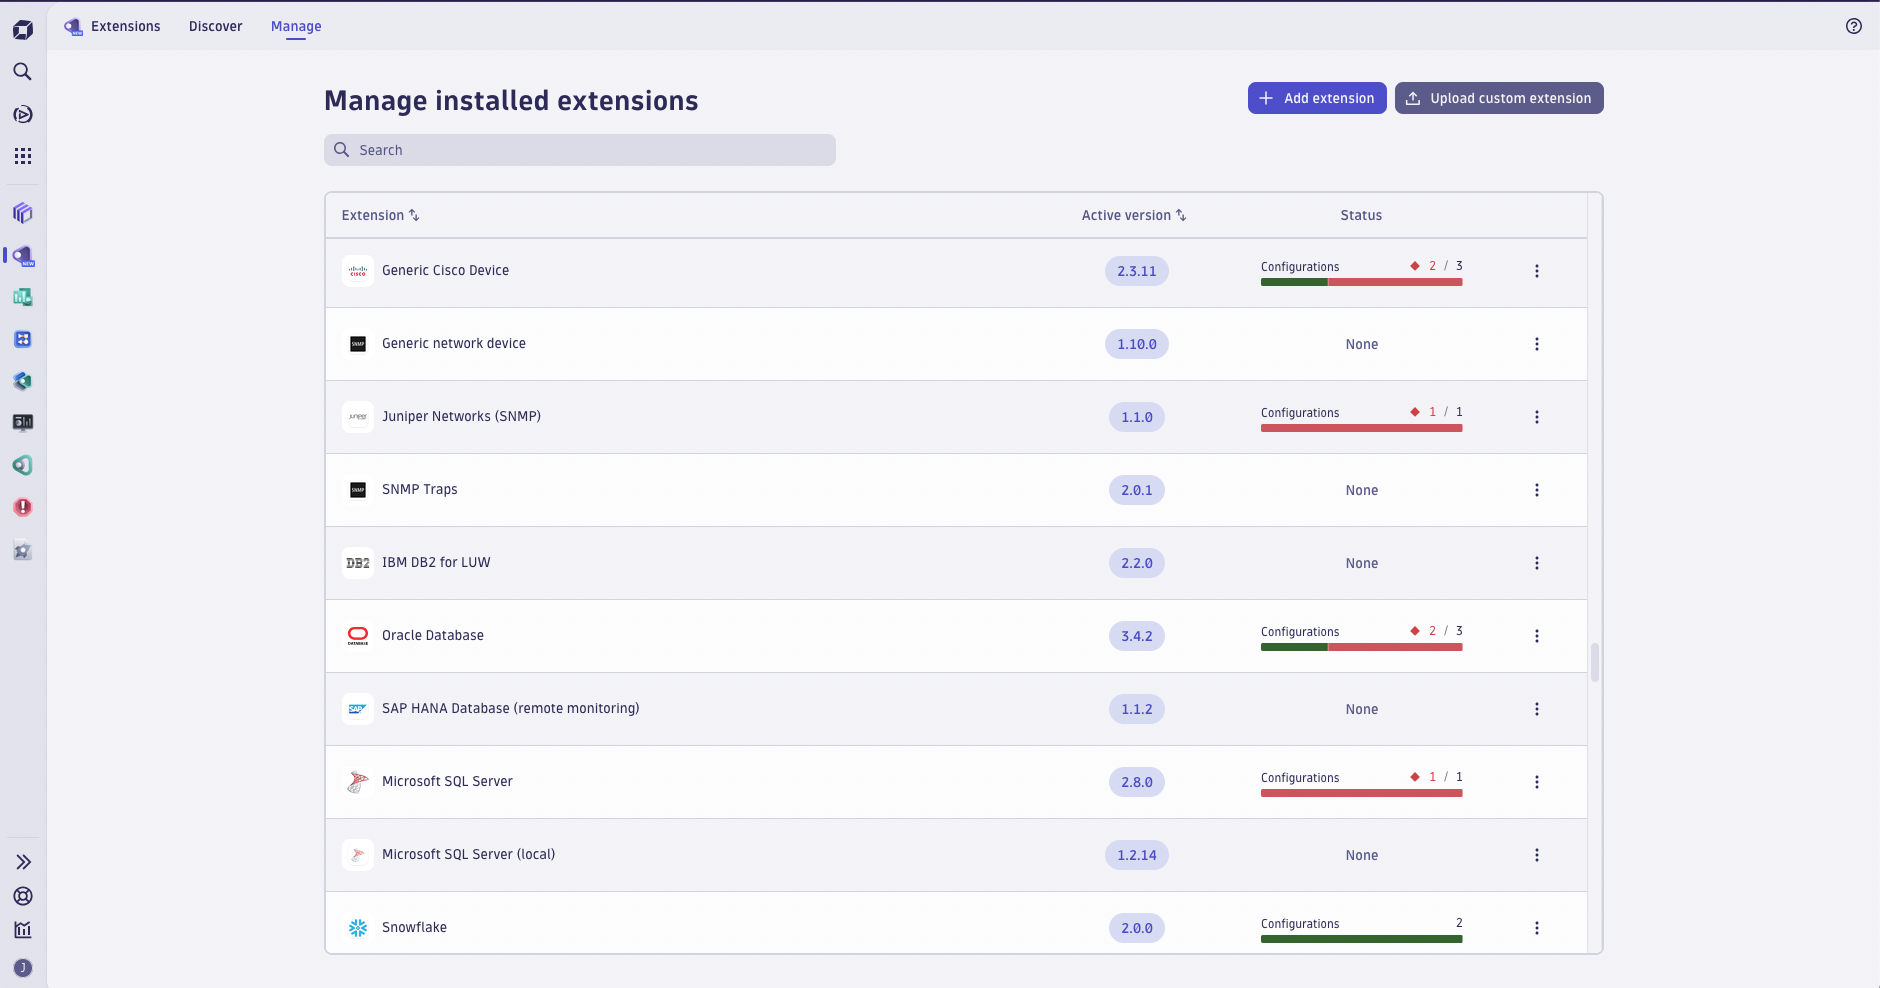
Task: Open the Oracle Database extension
Action: 433,636
